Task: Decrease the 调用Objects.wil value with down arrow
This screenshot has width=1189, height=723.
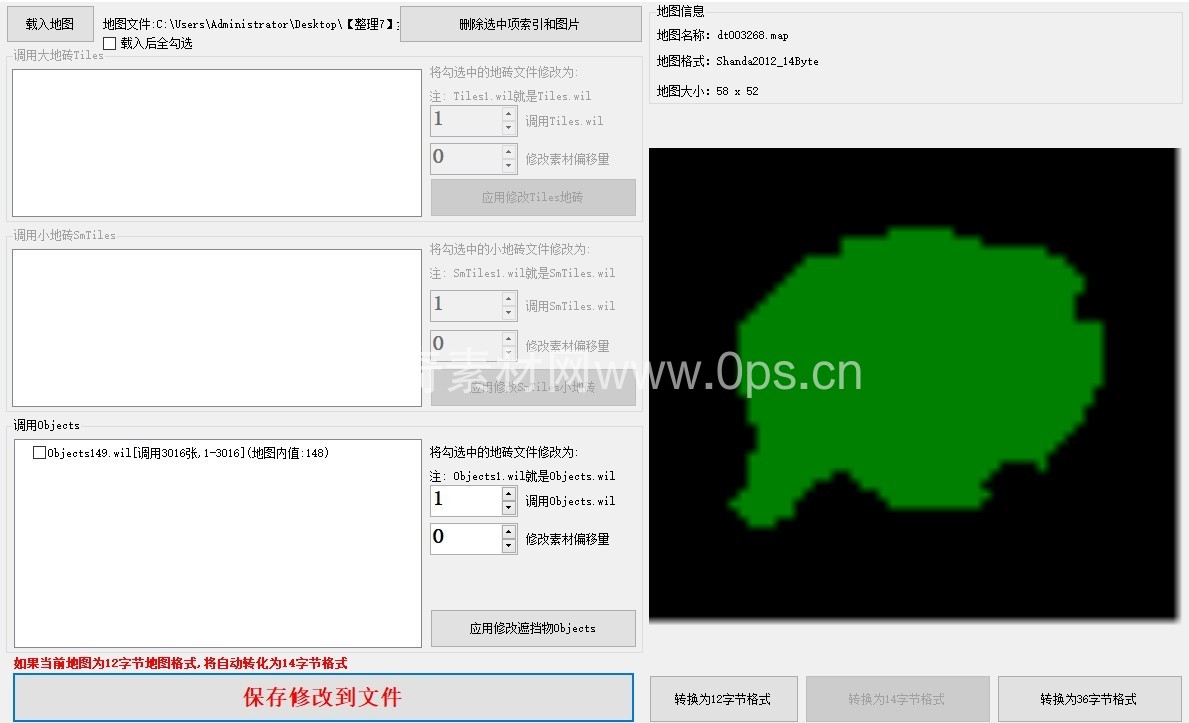Action: pos(509,508)
